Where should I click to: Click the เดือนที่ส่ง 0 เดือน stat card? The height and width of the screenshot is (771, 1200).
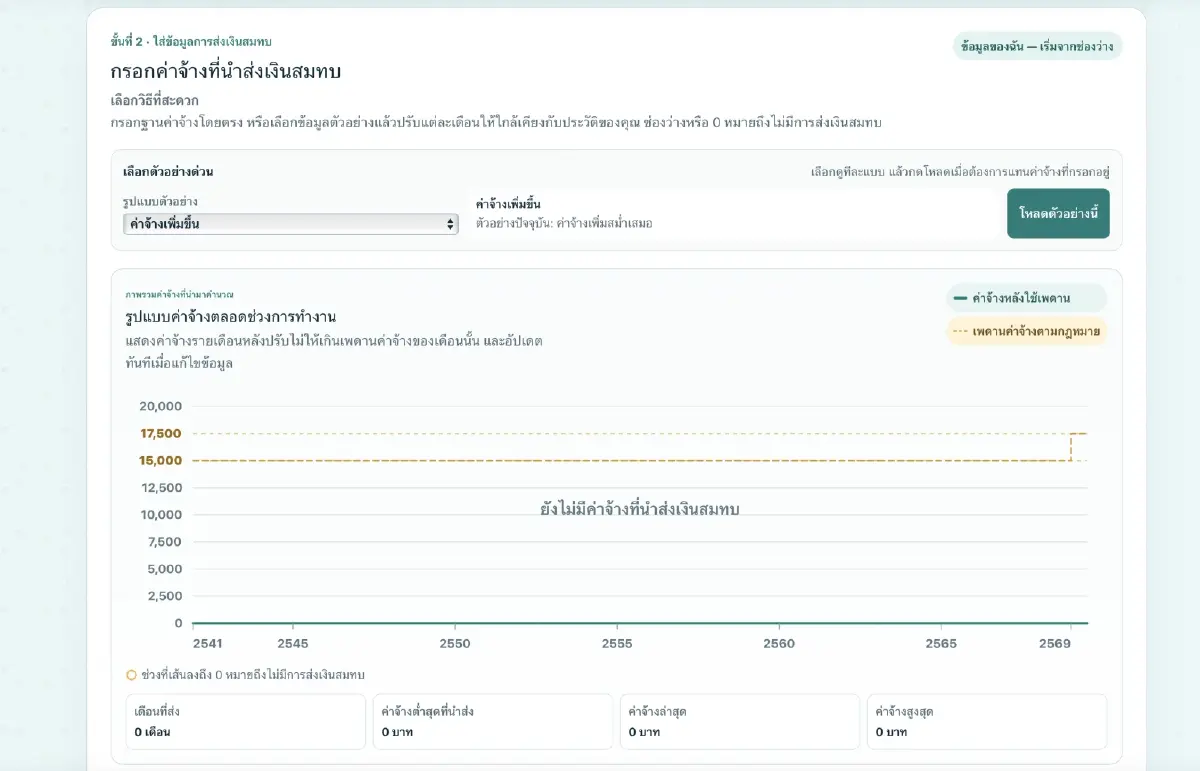245,721
